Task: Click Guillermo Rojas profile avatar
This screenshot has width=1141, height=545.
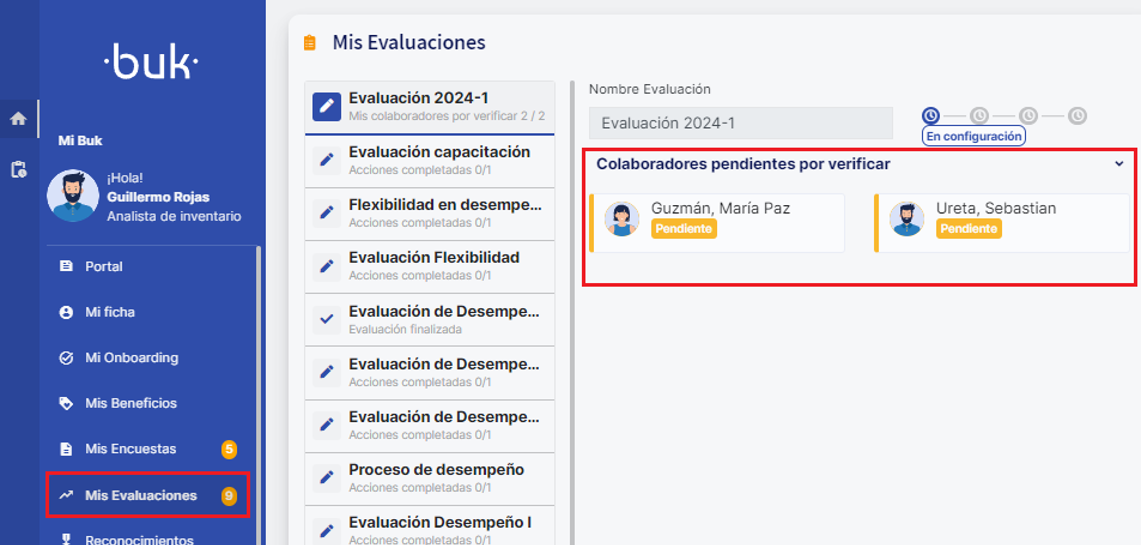Action: click(72, 195)
